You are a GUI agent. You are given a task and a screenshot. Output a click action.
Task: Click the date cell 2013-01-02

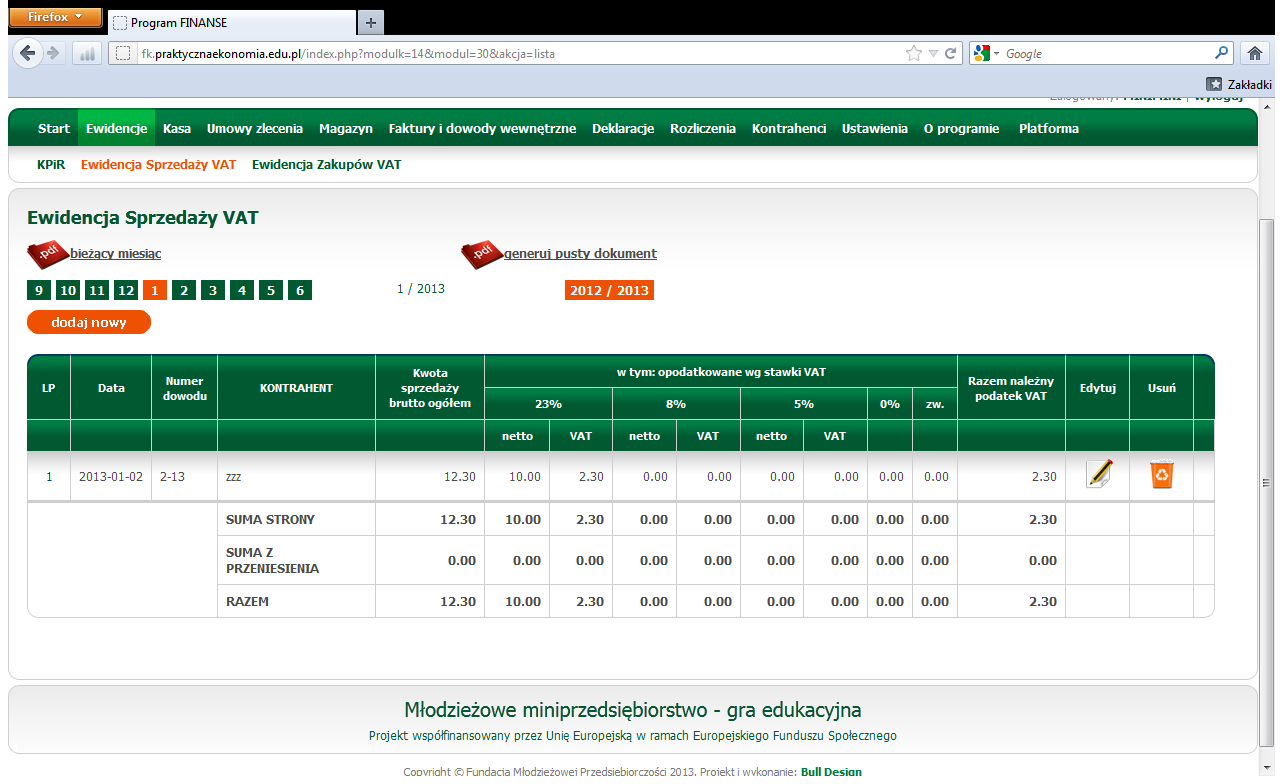(111, 477)
